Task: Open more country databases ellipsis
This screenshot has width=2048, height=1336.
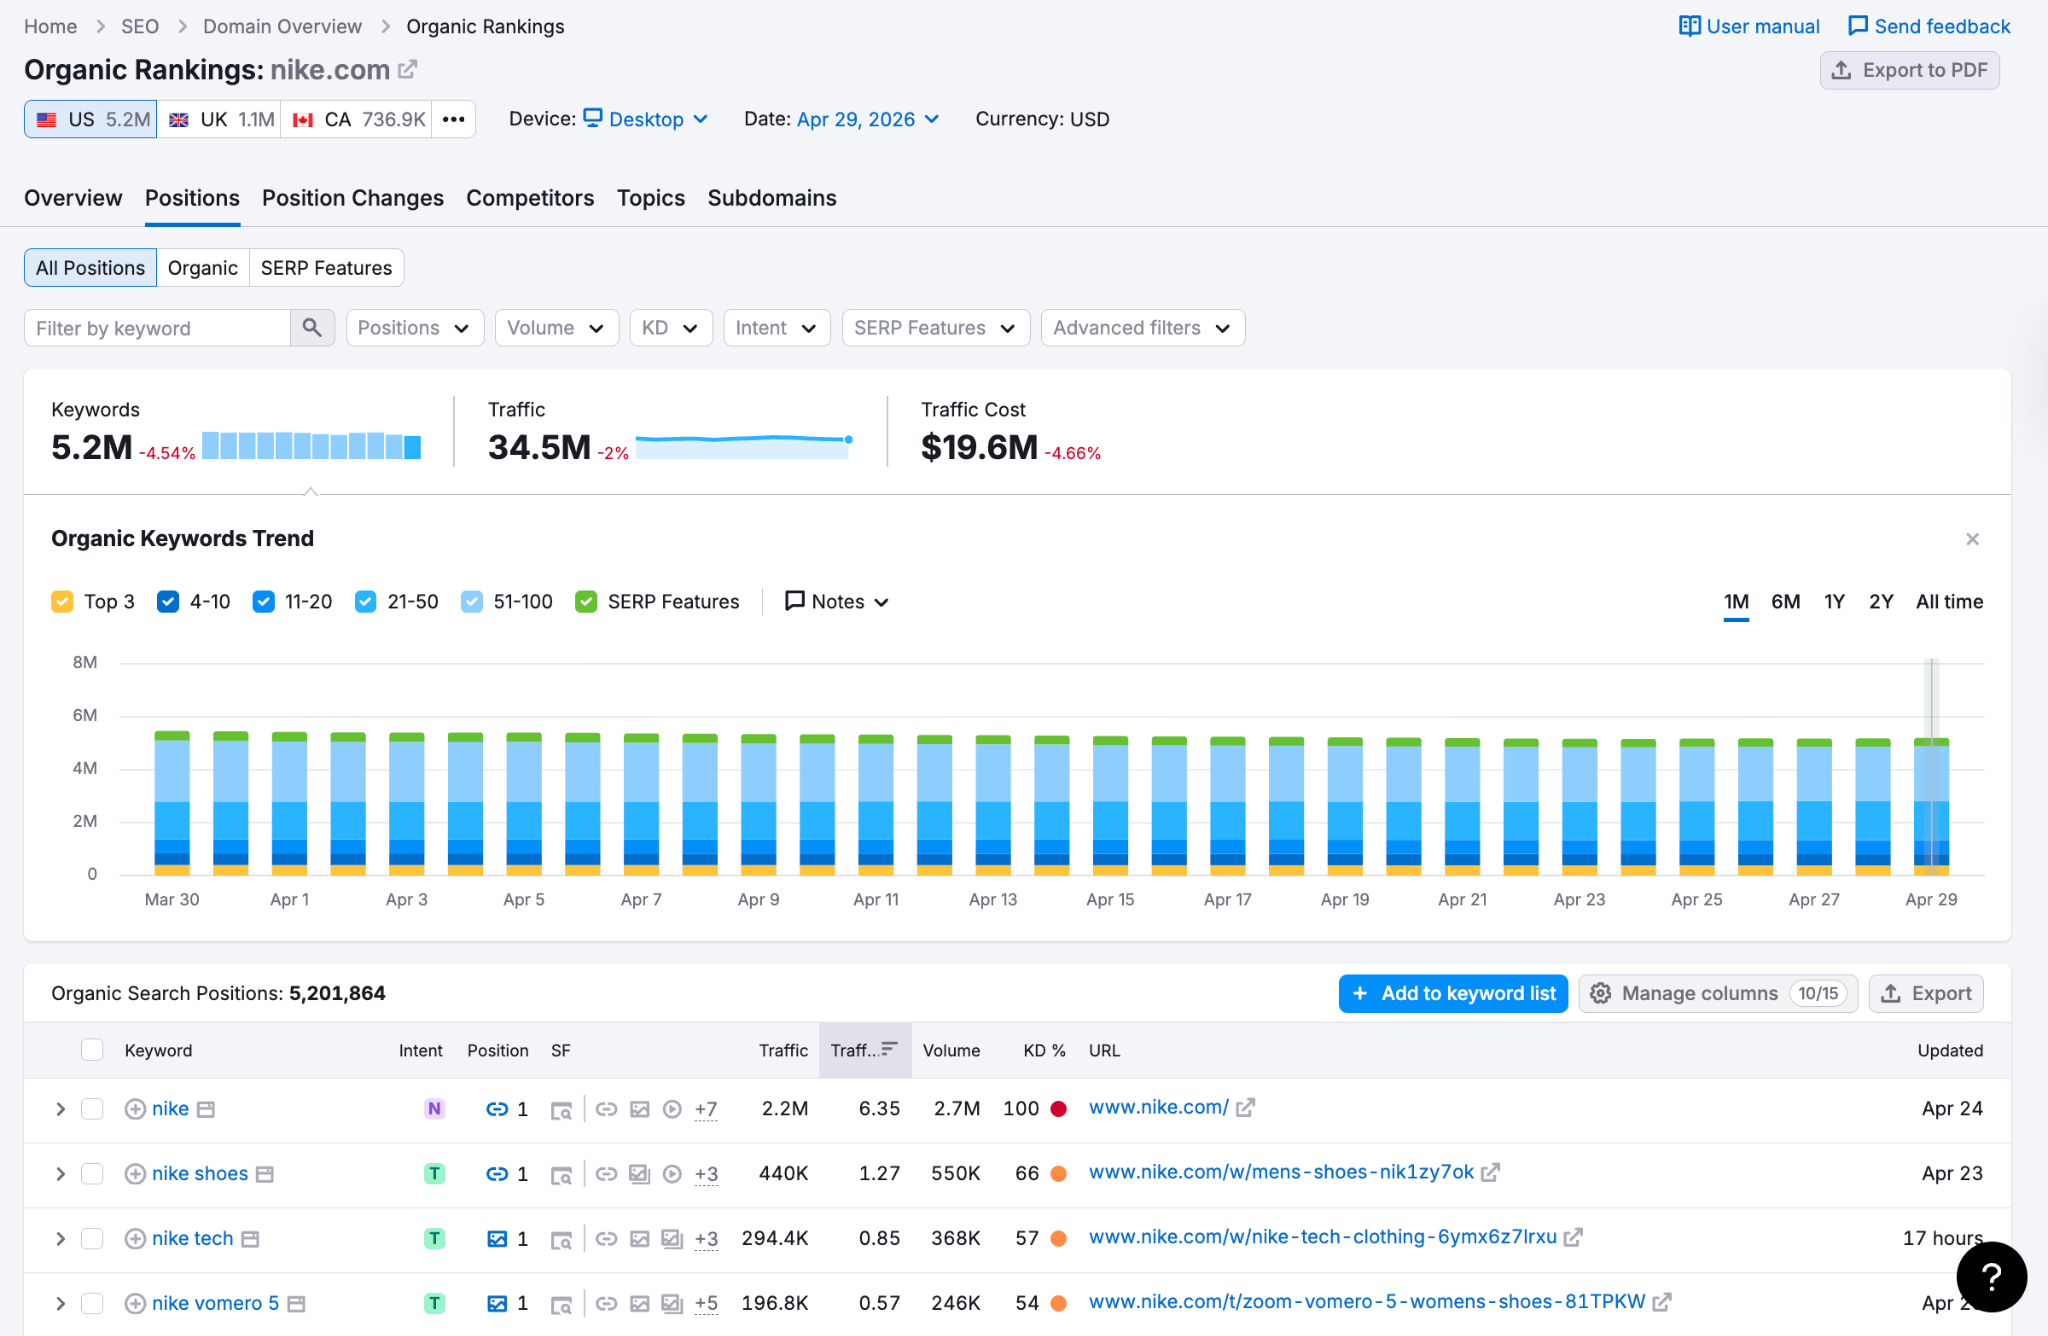Action: point(454,119)
